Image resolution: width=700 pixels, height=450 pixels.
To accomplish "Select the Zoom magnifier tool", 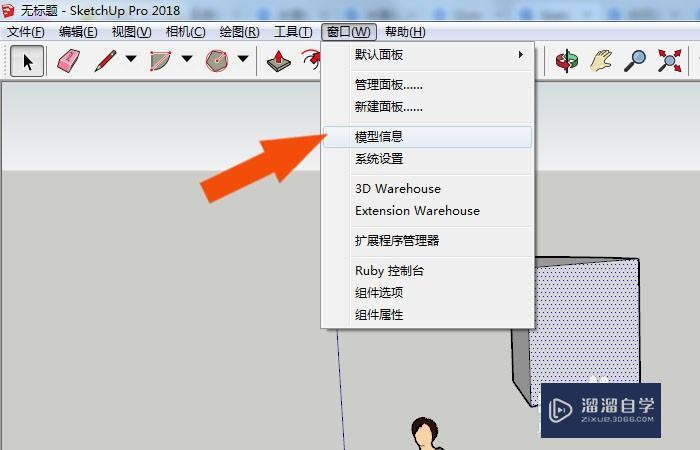I will pyautogui.click(x=635, y=61).
